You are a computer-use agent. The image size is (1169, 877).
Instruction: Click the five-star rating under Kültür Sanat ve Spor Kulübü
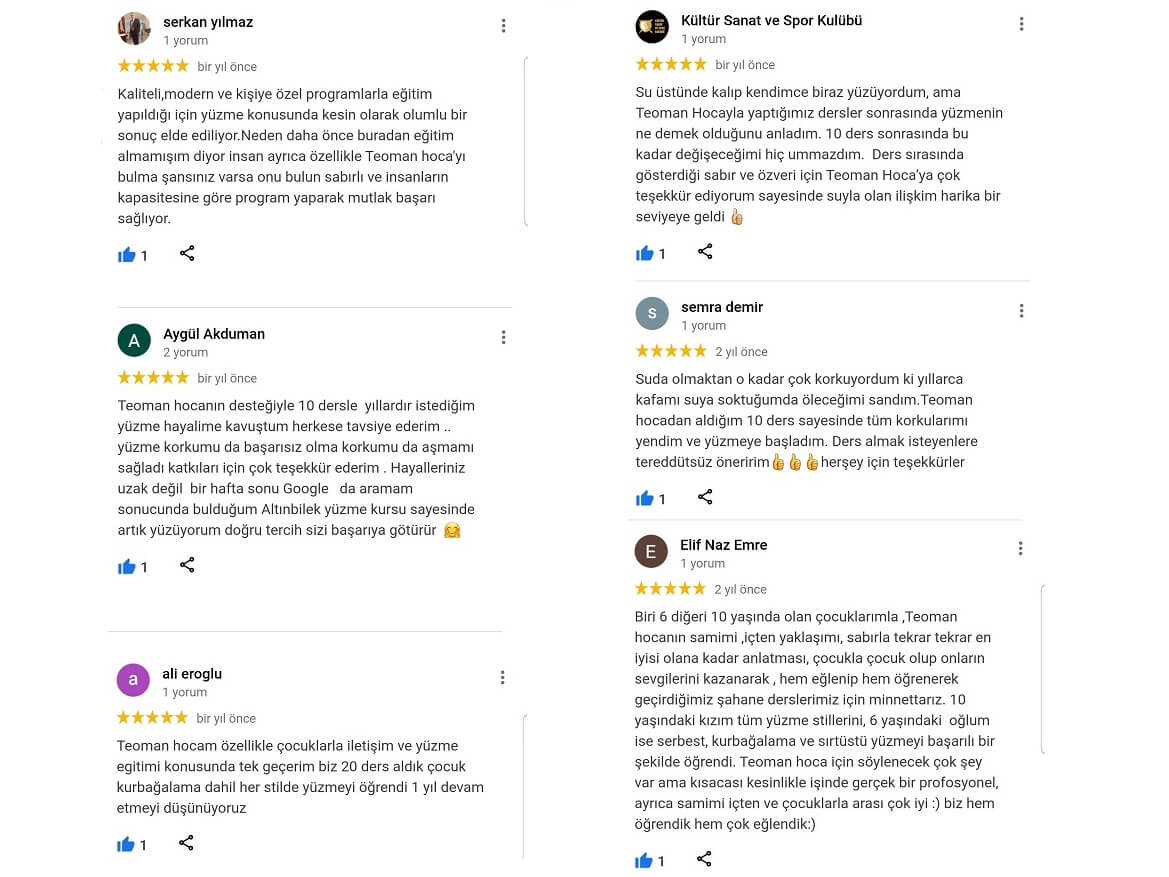671,63
